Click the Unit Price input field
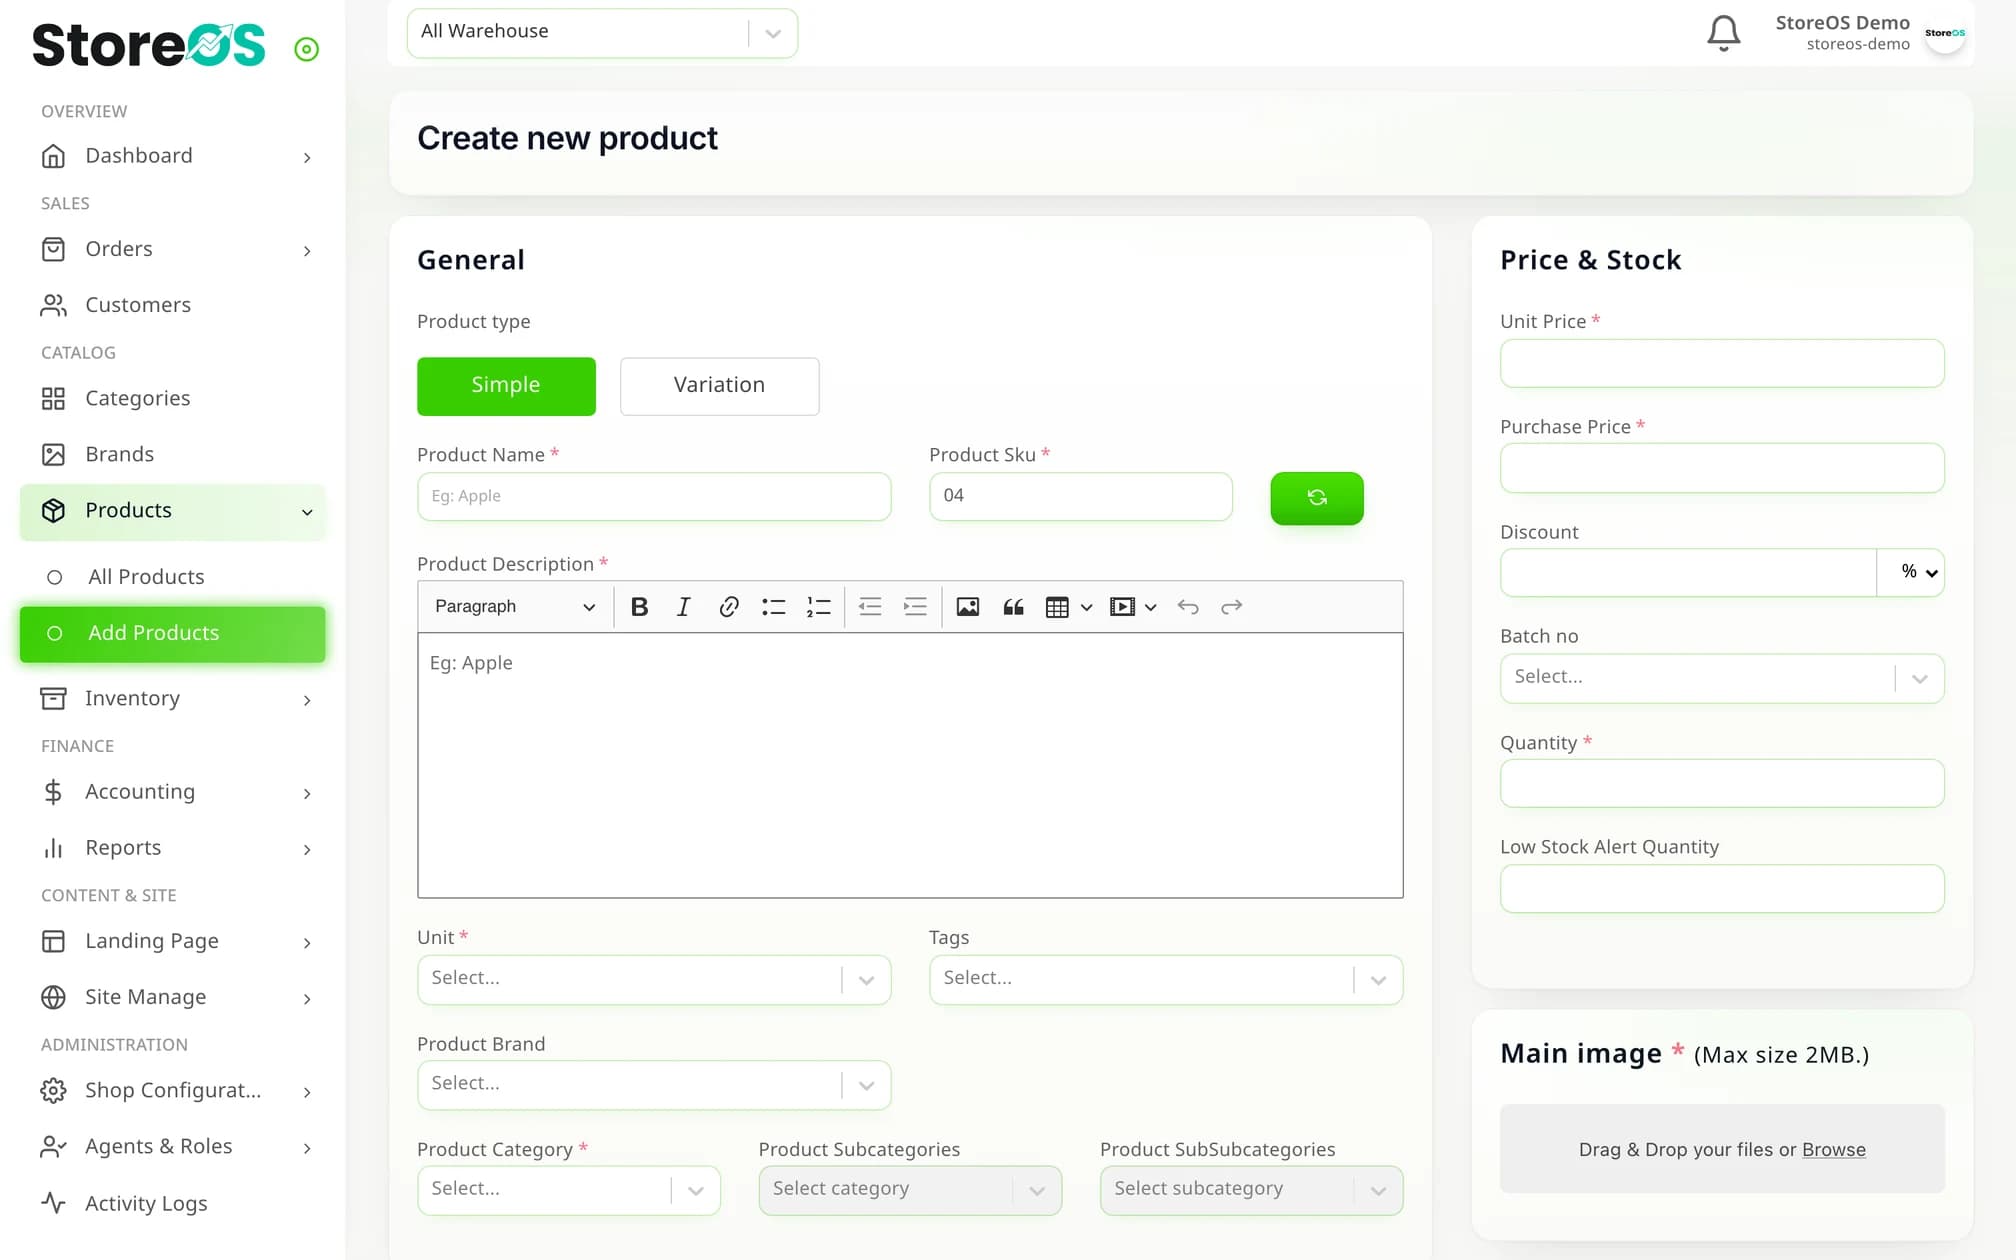Screen dimensions: 2016x1260 pos(1722,363)
